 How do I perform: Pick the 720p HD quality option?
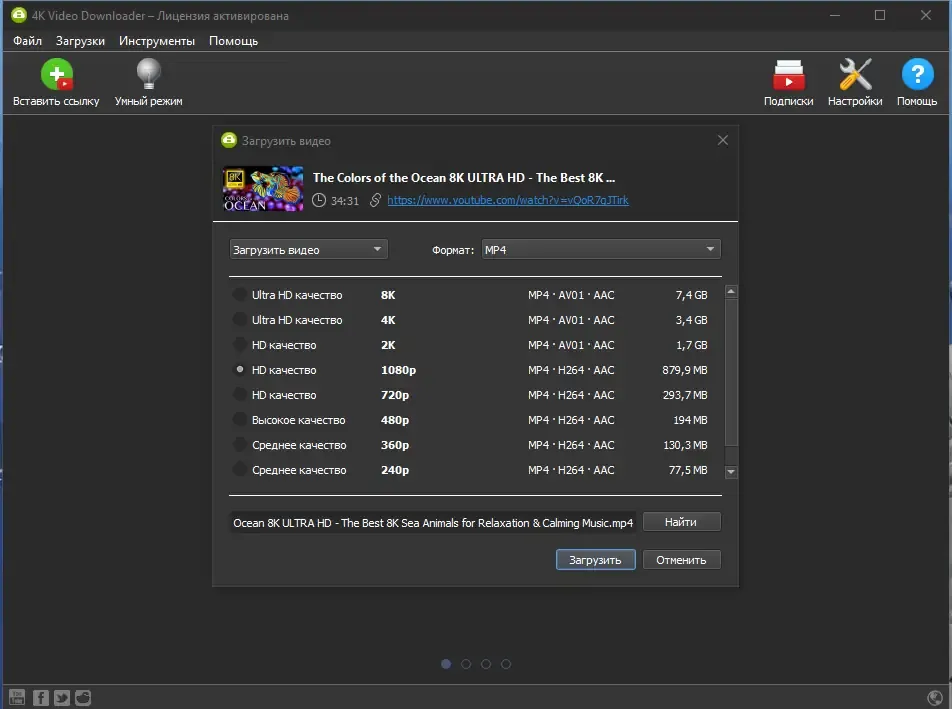(x=240, y=395)
